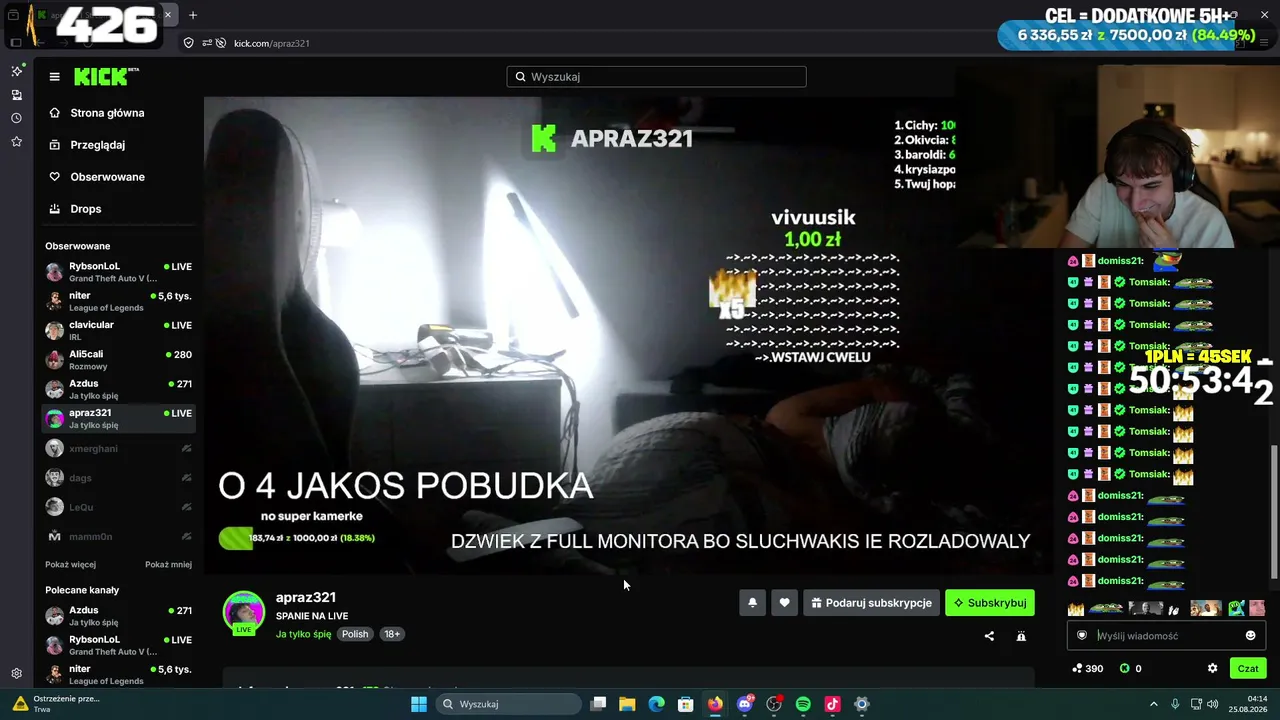Collapse followed list with Pokaż mniej
Image resolution: width=1280 pixels, height=720 pixels.
(x=168, y=564)
